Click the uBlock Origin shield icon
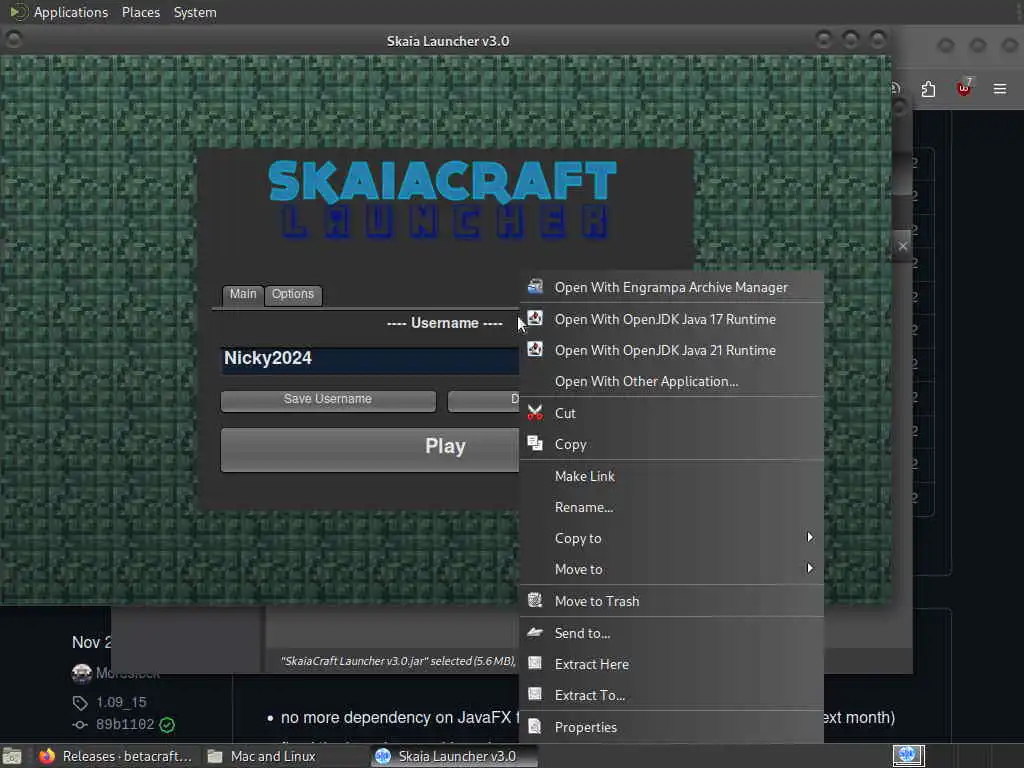Image resolution: width=1024 pixels, height=768 pixels. tap(964, 88)
